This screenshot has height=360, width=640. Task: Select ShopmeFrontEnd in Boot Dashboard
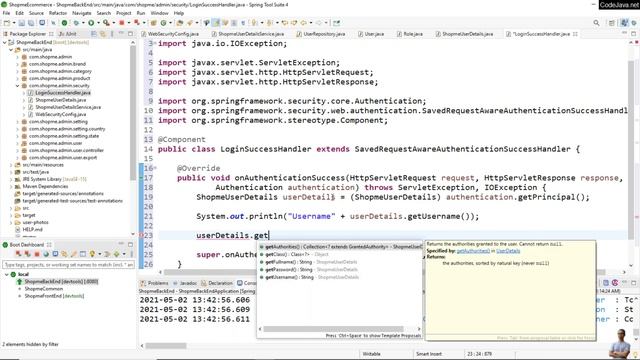54,296
